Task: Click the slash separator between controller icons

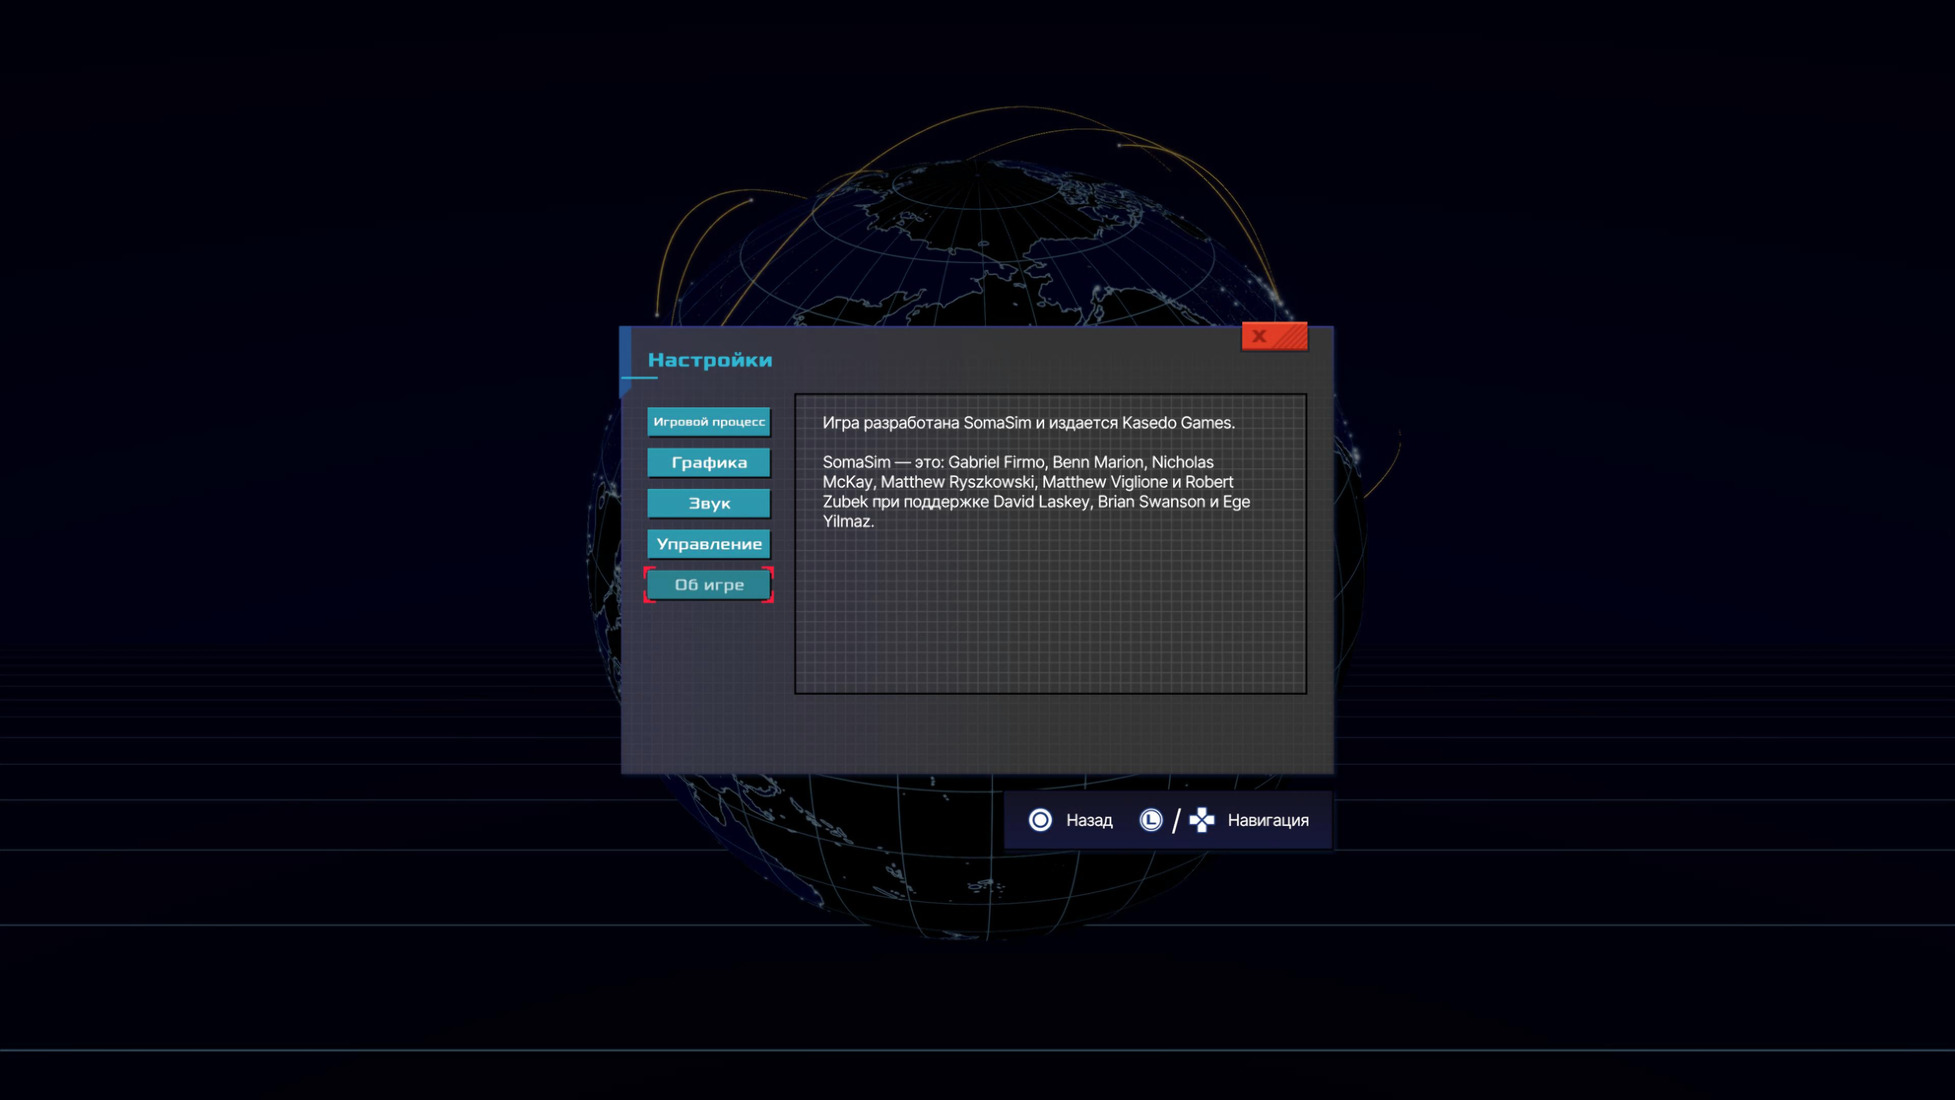Action: click(x=1176, y=820)
